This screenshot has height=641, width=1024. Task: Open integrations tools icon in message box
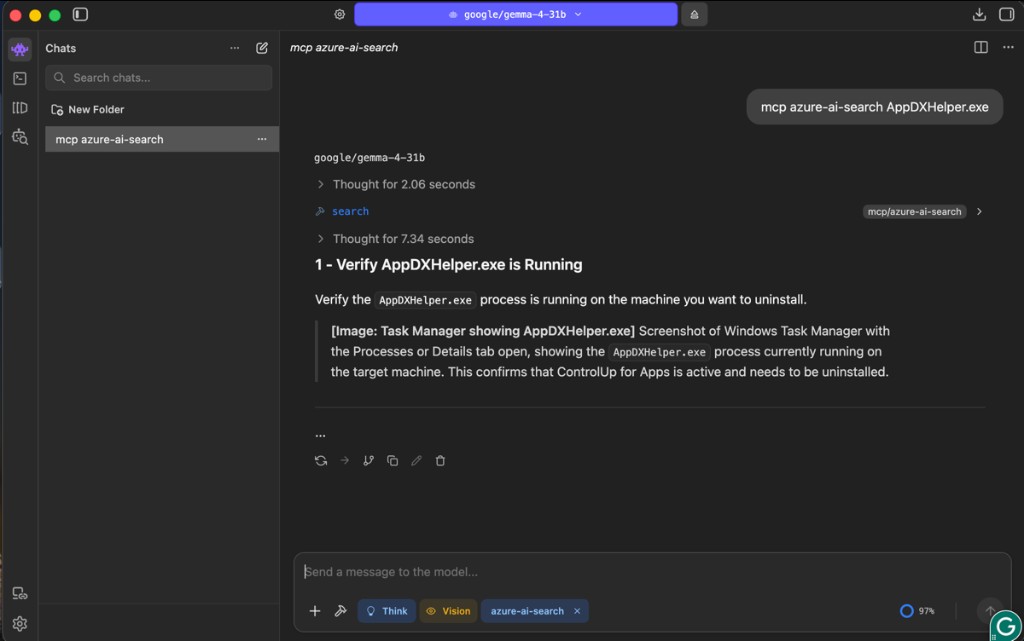(340, 611)
